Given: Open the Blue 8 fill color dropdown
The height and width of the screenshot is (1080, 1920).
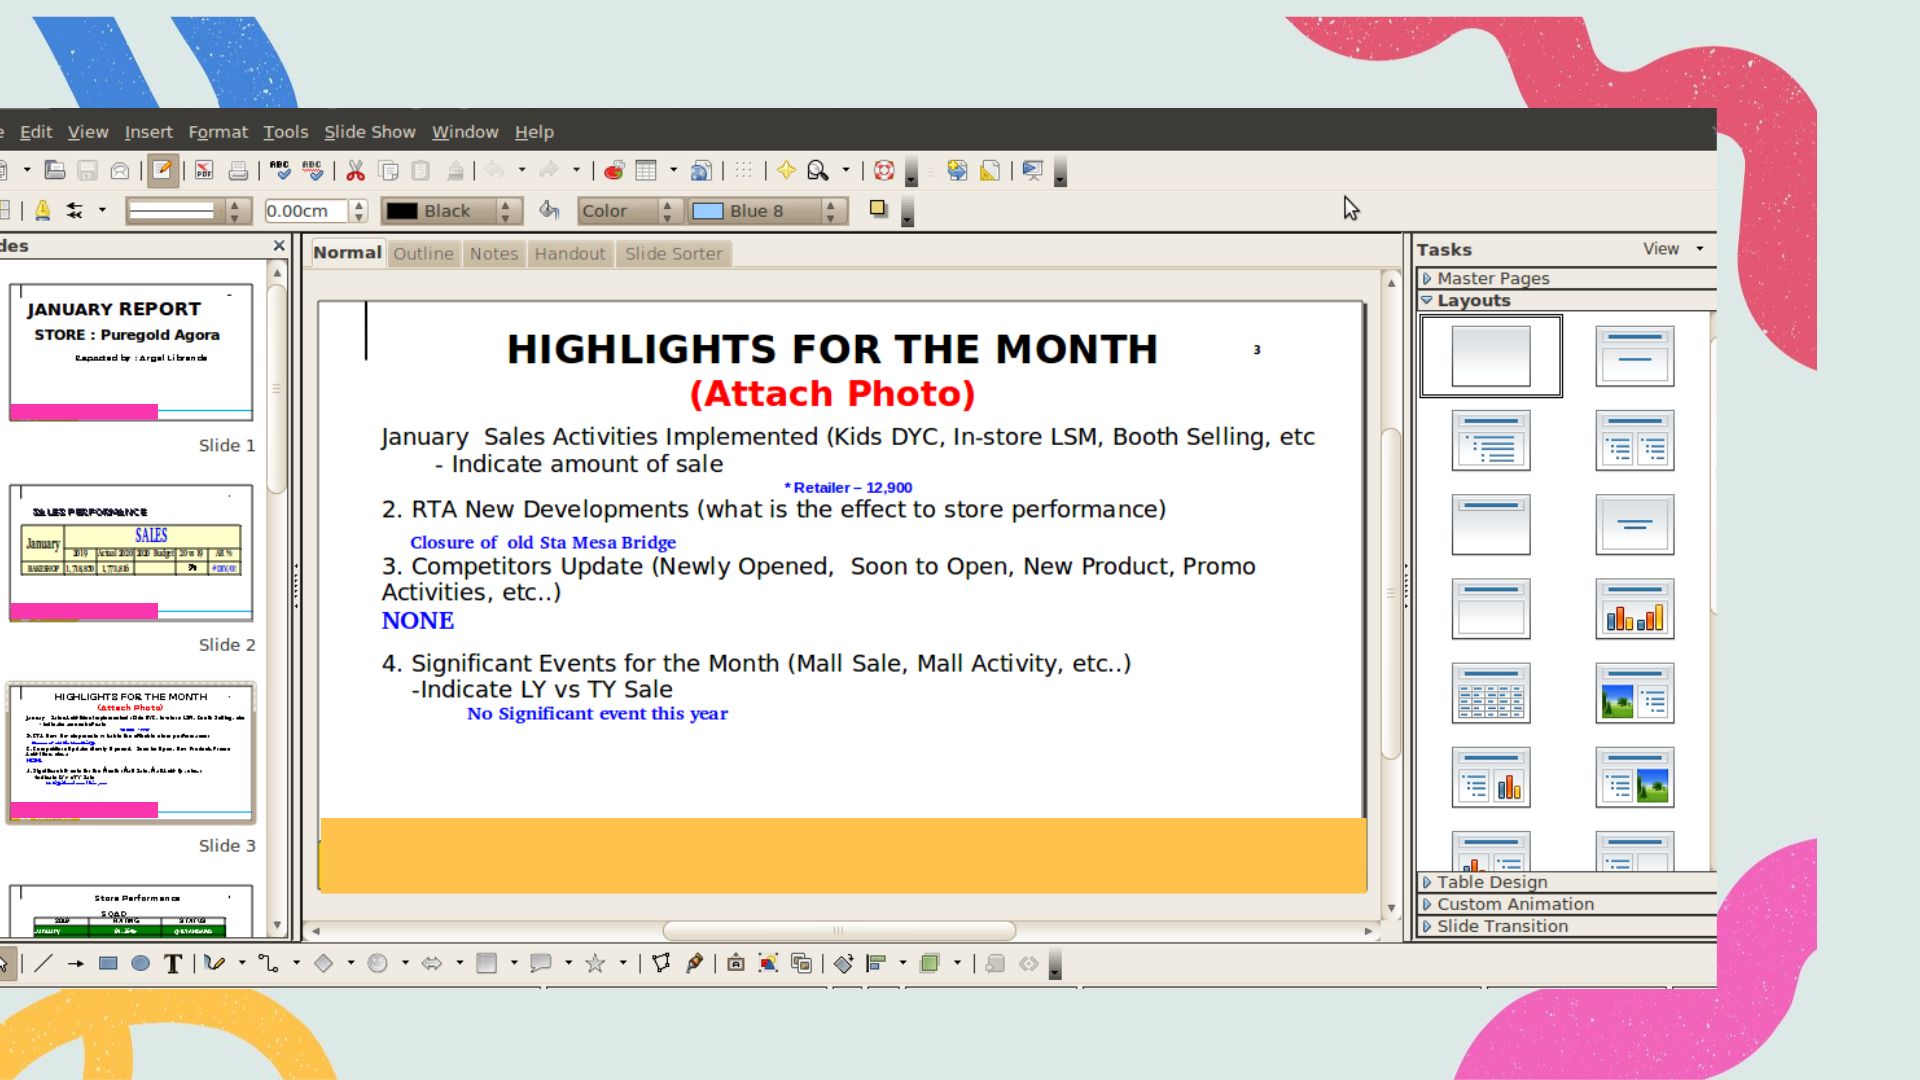Looking at the screenshot, I should [830, 211].
